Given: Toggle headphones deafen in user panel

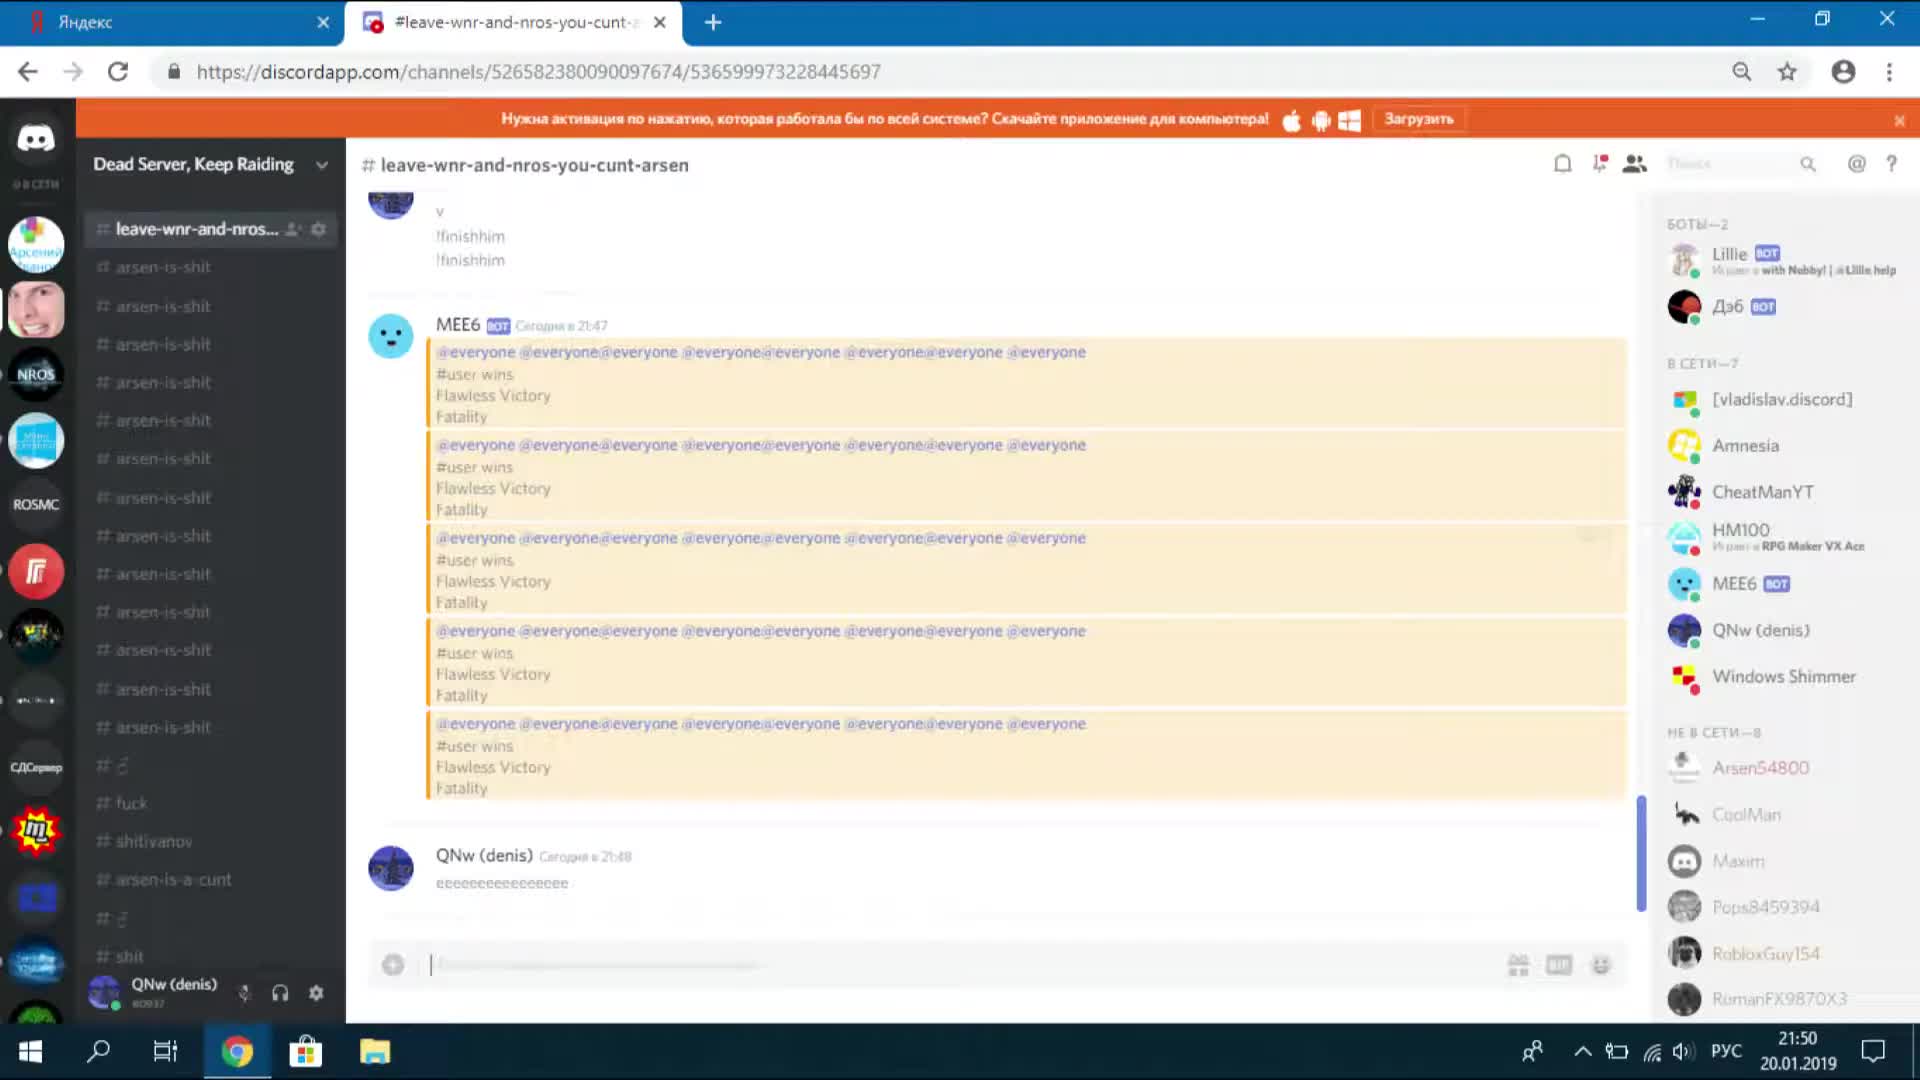Looking at the screenshot, I should pos(280,993).
